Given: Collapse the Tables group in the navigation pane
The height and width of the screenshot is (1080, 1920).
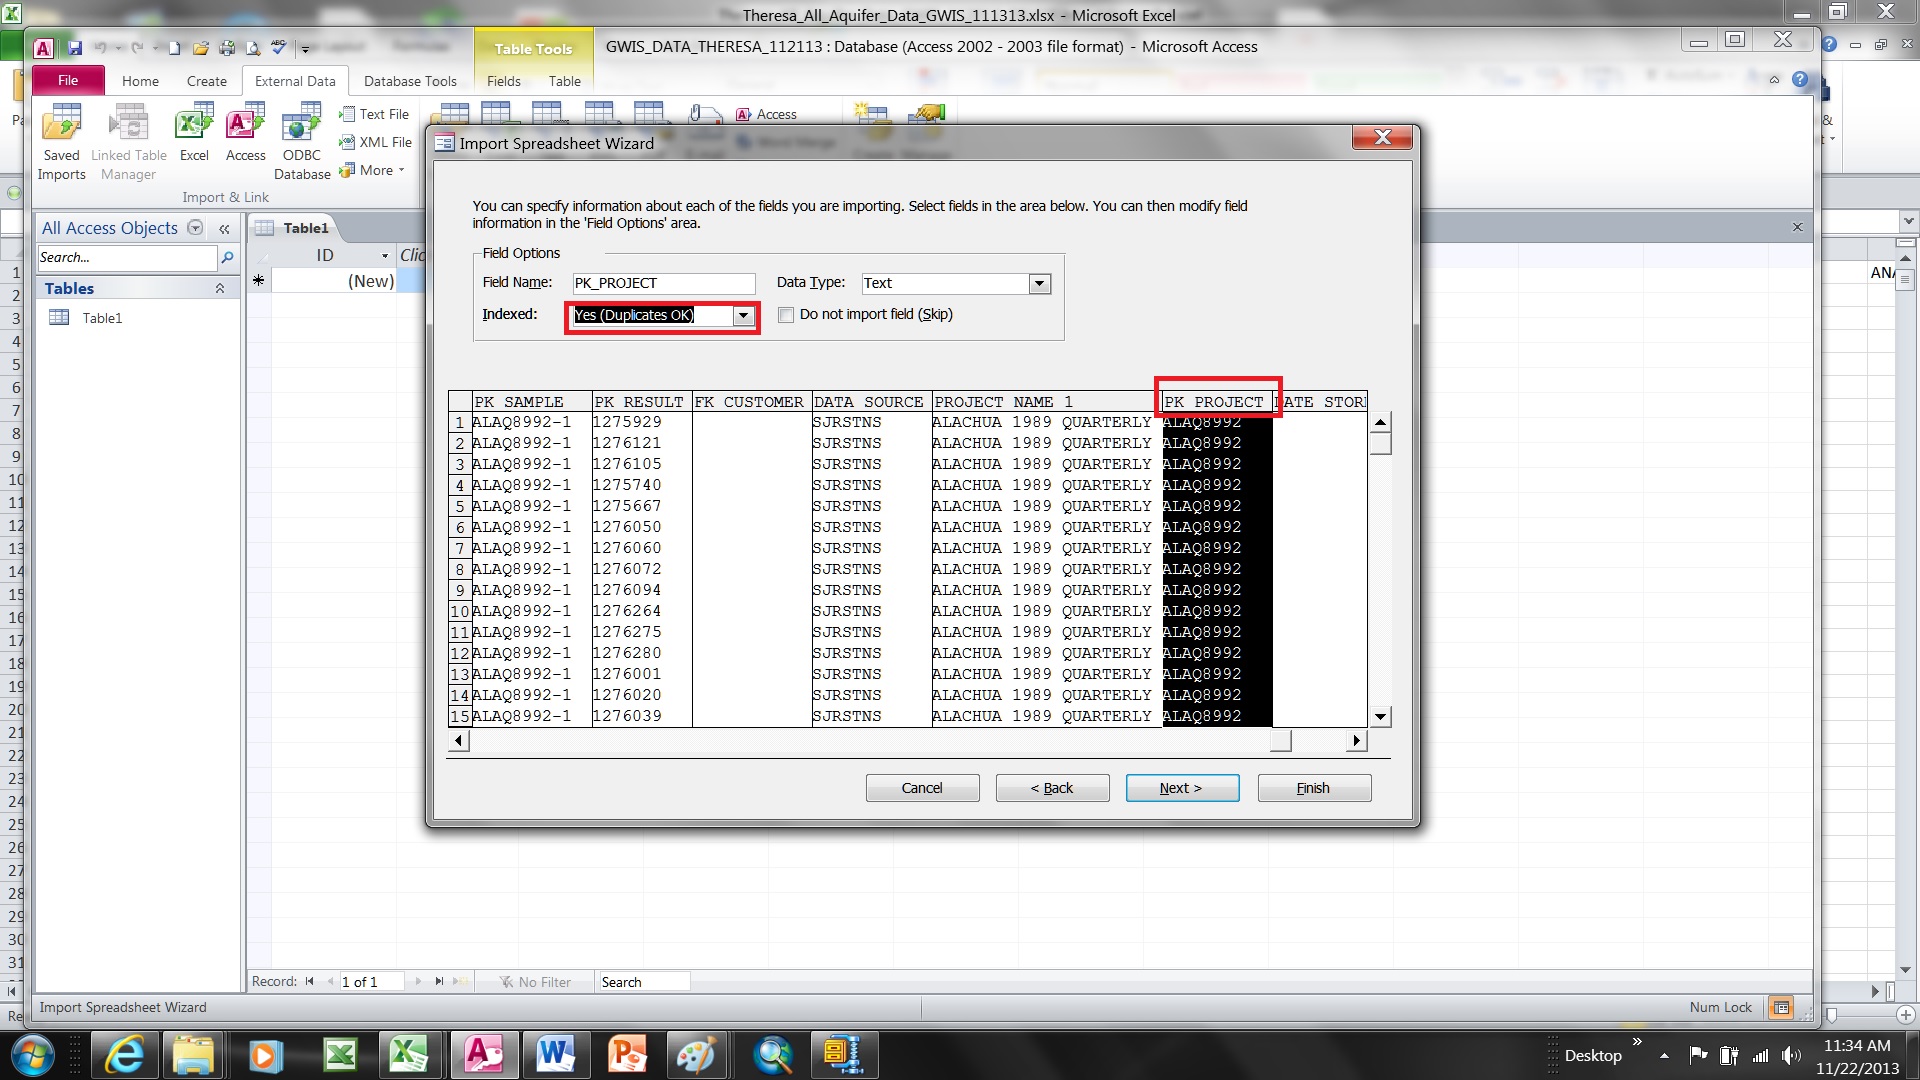Looking at the screenshot, I should pos(220,289).
